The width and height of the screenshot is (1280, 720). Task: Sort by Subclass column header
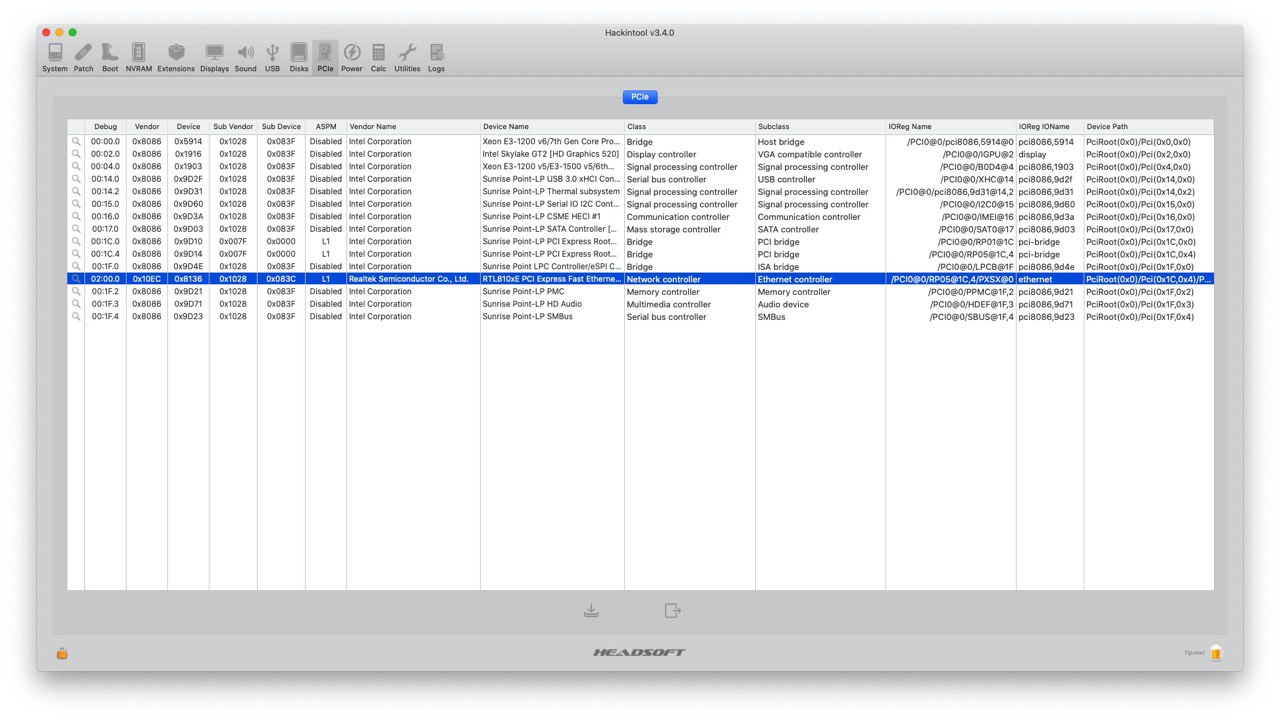point(820,127)
